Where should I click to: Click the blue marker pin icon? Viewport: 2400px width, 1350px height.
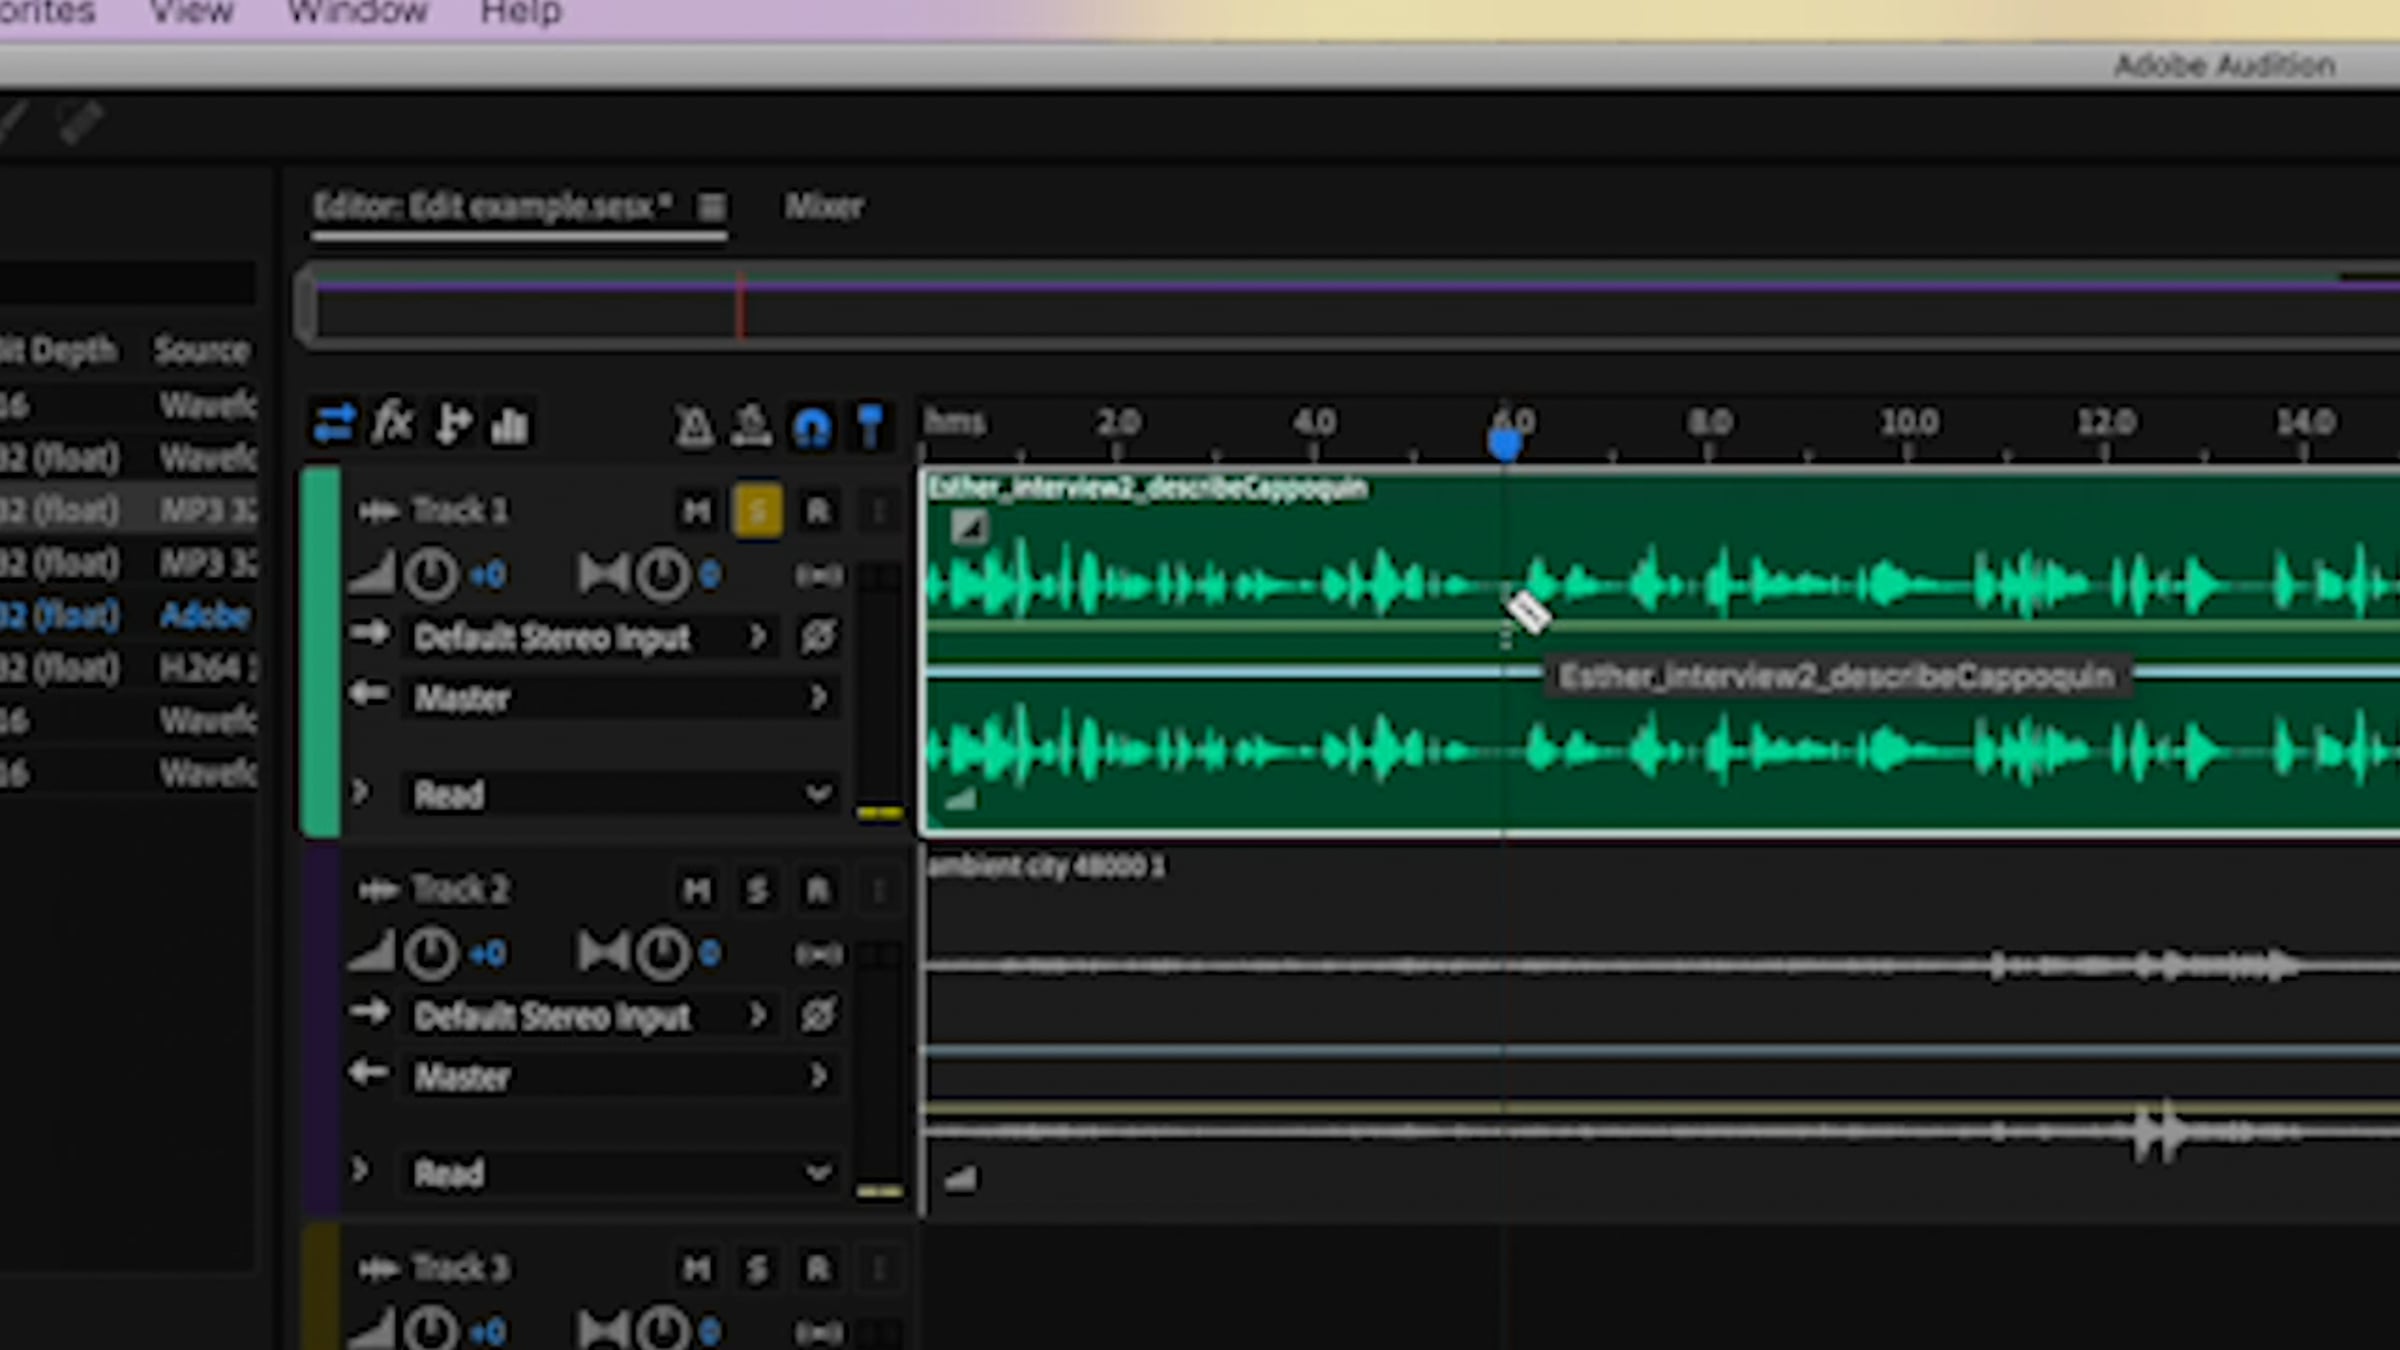click(870, 425)
